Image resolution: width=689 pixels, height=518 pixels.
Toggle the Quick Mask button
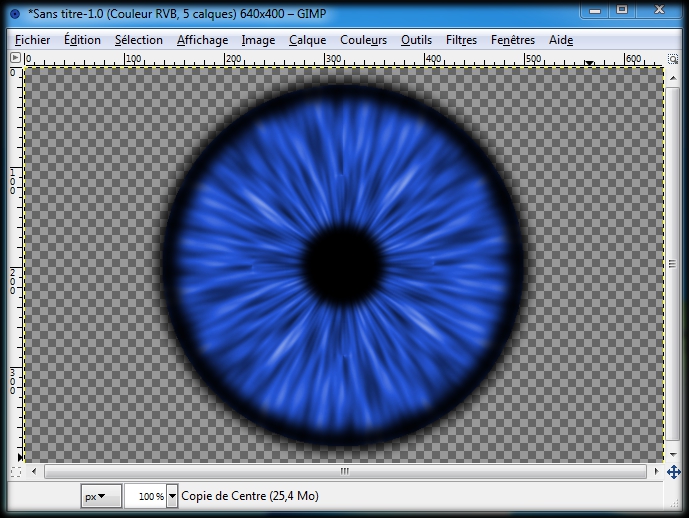click(x=15, y=471)
